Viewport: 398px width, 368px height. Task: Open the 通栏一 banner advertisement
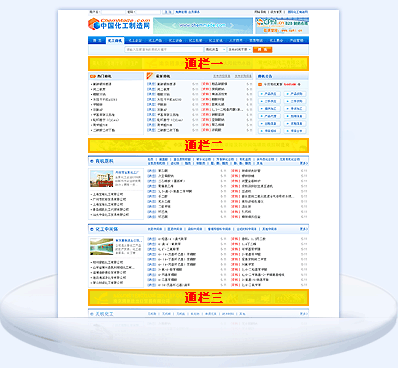(198, 63)
